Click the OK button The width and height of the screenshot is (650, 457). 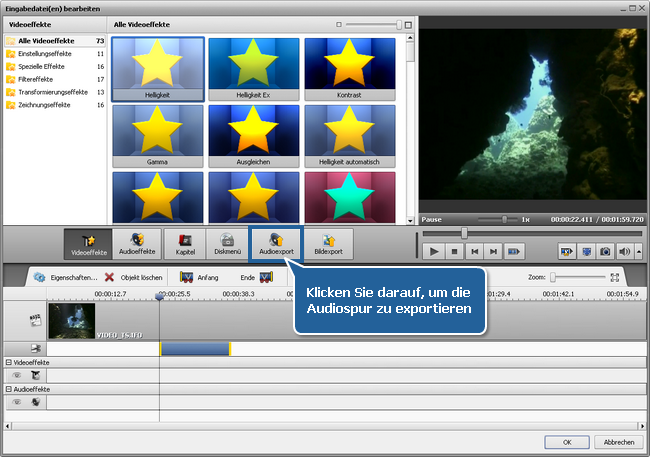(566, 441)
